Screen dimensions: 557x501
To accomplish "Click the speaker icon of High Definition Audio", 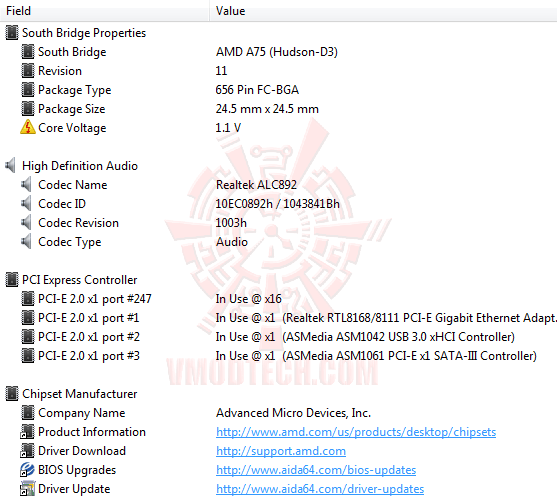I will [11, 166].
